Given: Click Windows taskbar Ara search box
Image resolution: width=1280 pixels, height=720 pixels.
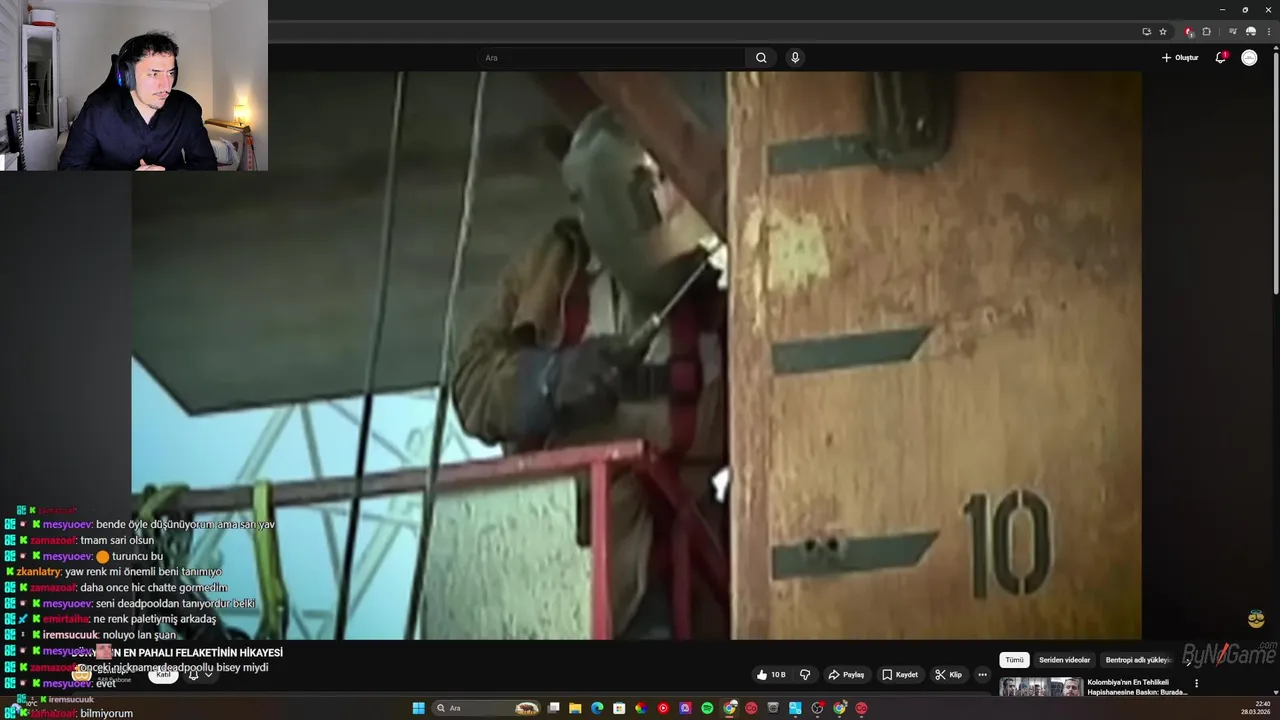Looking at the screenshot, I should pyautogui.click(x=487, y=708).
